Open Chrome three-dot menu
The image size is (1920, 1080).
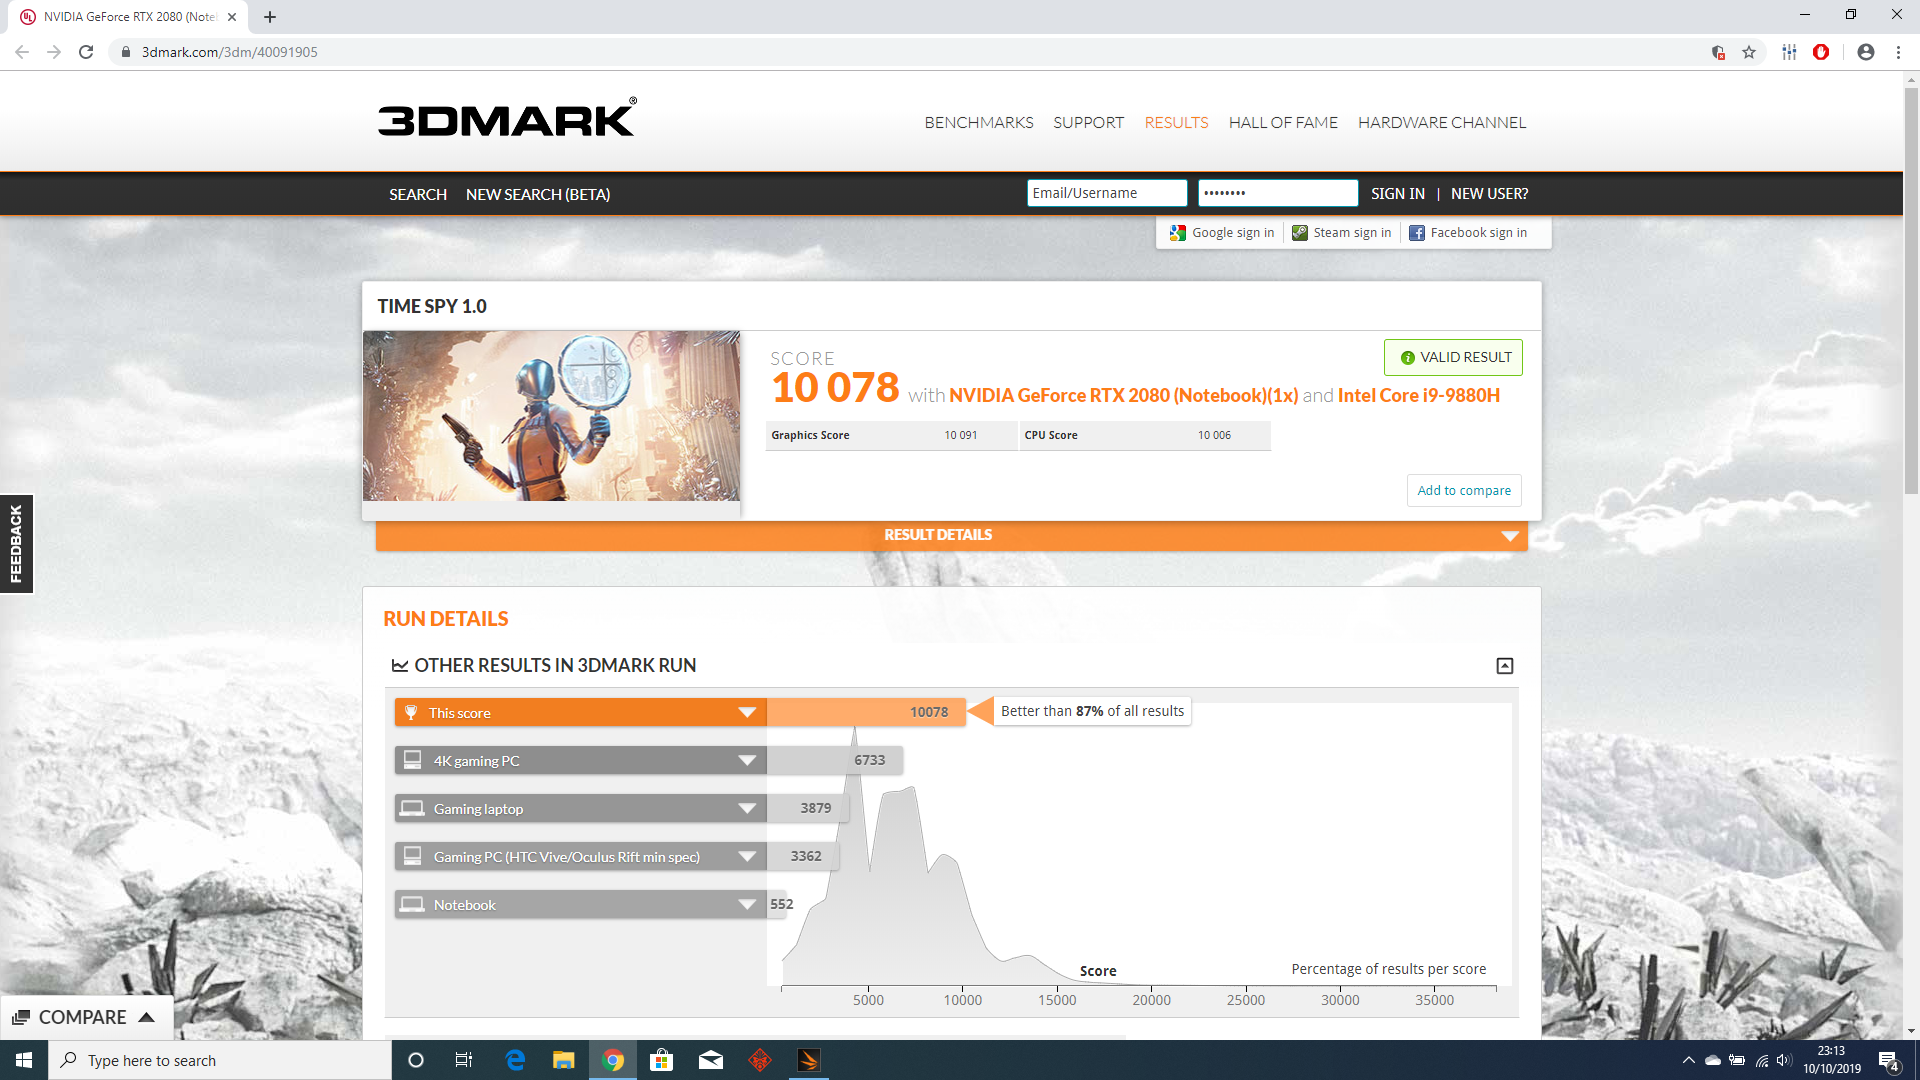[1898, 52]
